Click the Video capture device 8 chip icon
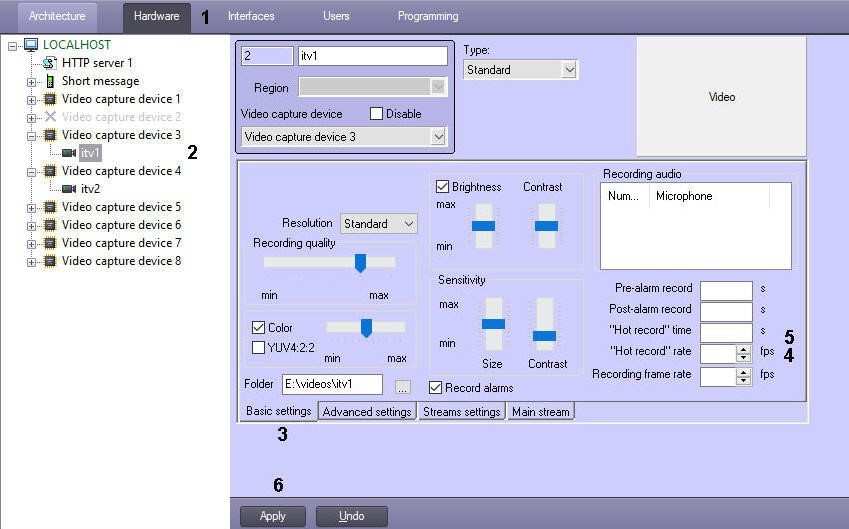The width and height of the screenshot is (849, 529). click(x=50, y=261)
